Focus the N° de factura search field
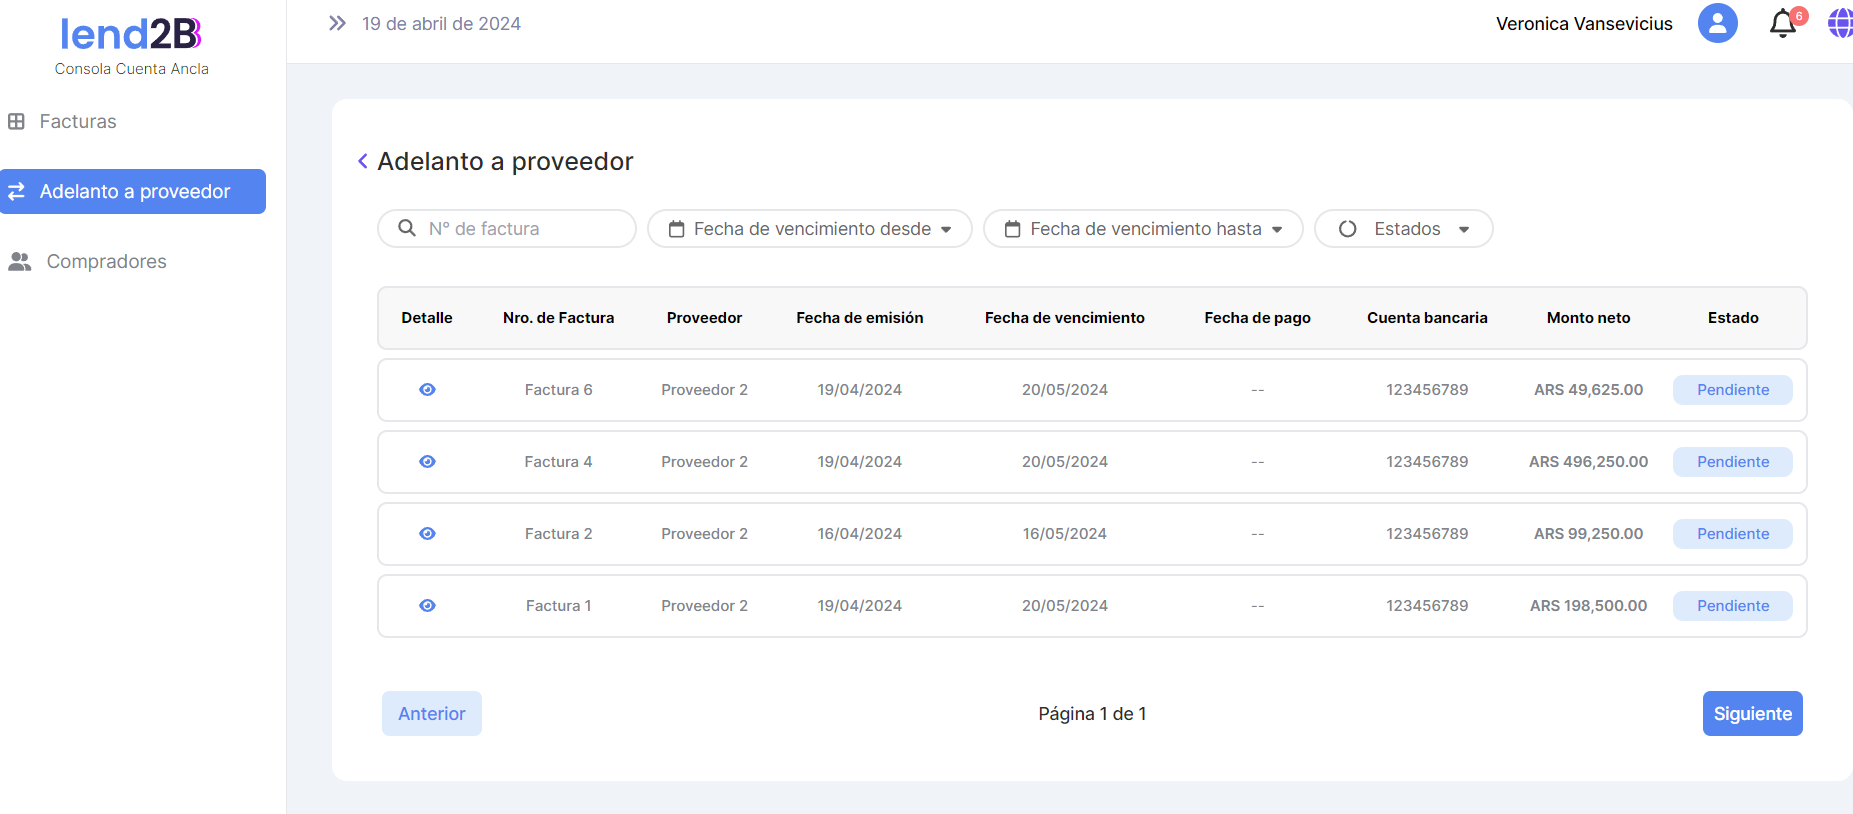The image size is (1853, 814). [520, 229]
